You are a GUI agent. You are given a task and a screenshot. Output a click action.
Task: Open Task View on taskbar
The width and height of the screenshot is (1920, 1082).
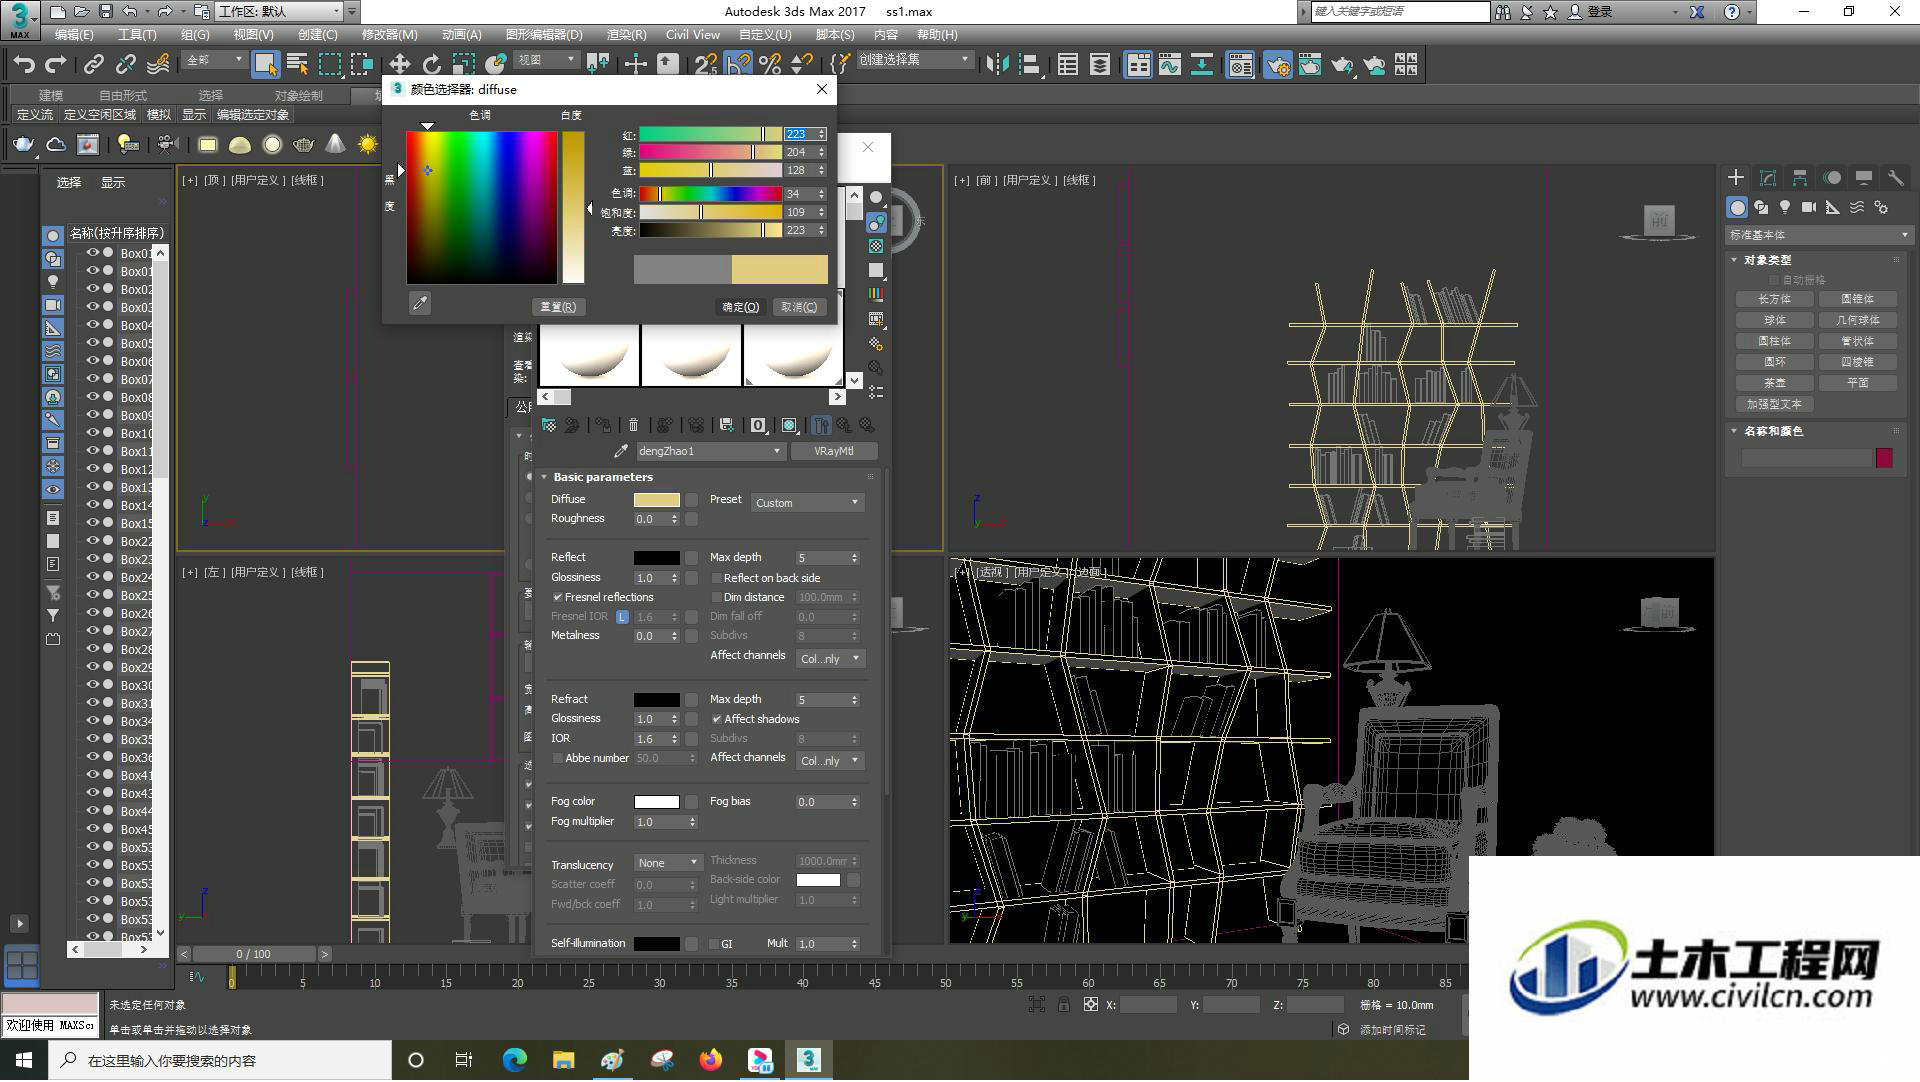click(x=464, y=1060)
